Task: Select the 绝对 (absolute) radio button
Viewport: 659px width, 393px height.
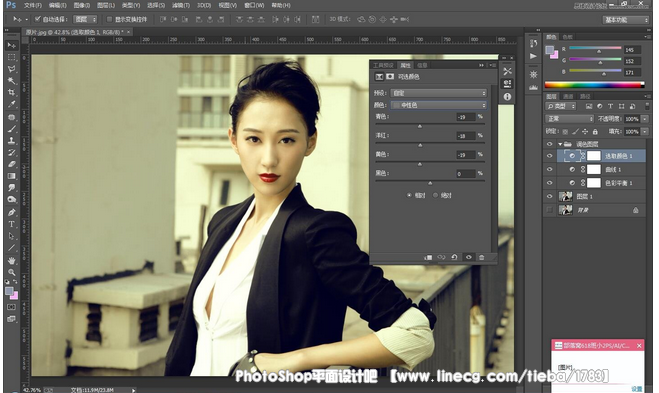Action: coord(435,195)
